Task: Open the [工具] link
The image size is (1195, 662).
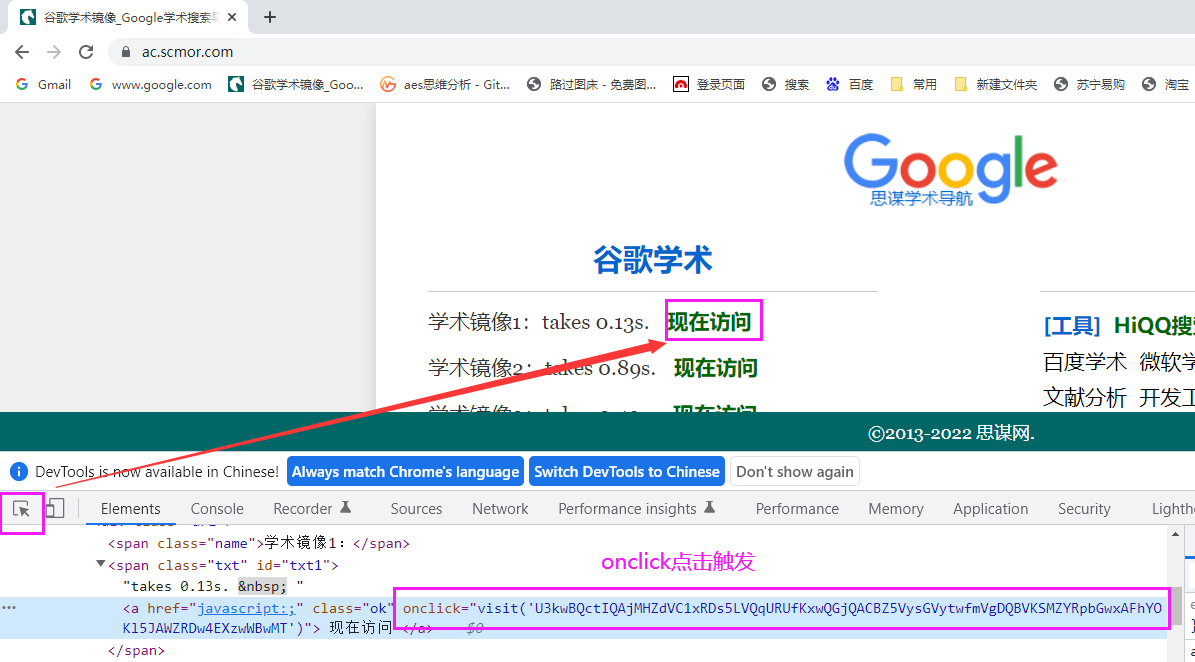Action: 1072,326
